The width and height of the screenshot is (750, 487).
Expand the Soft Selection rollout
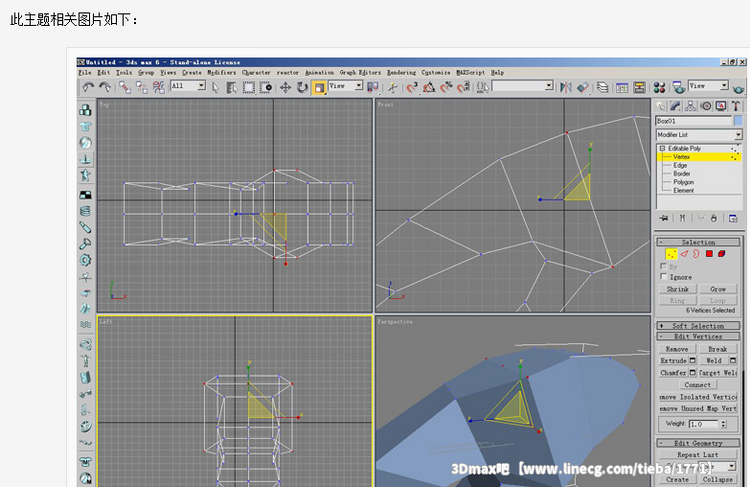(x=698, y=326)
